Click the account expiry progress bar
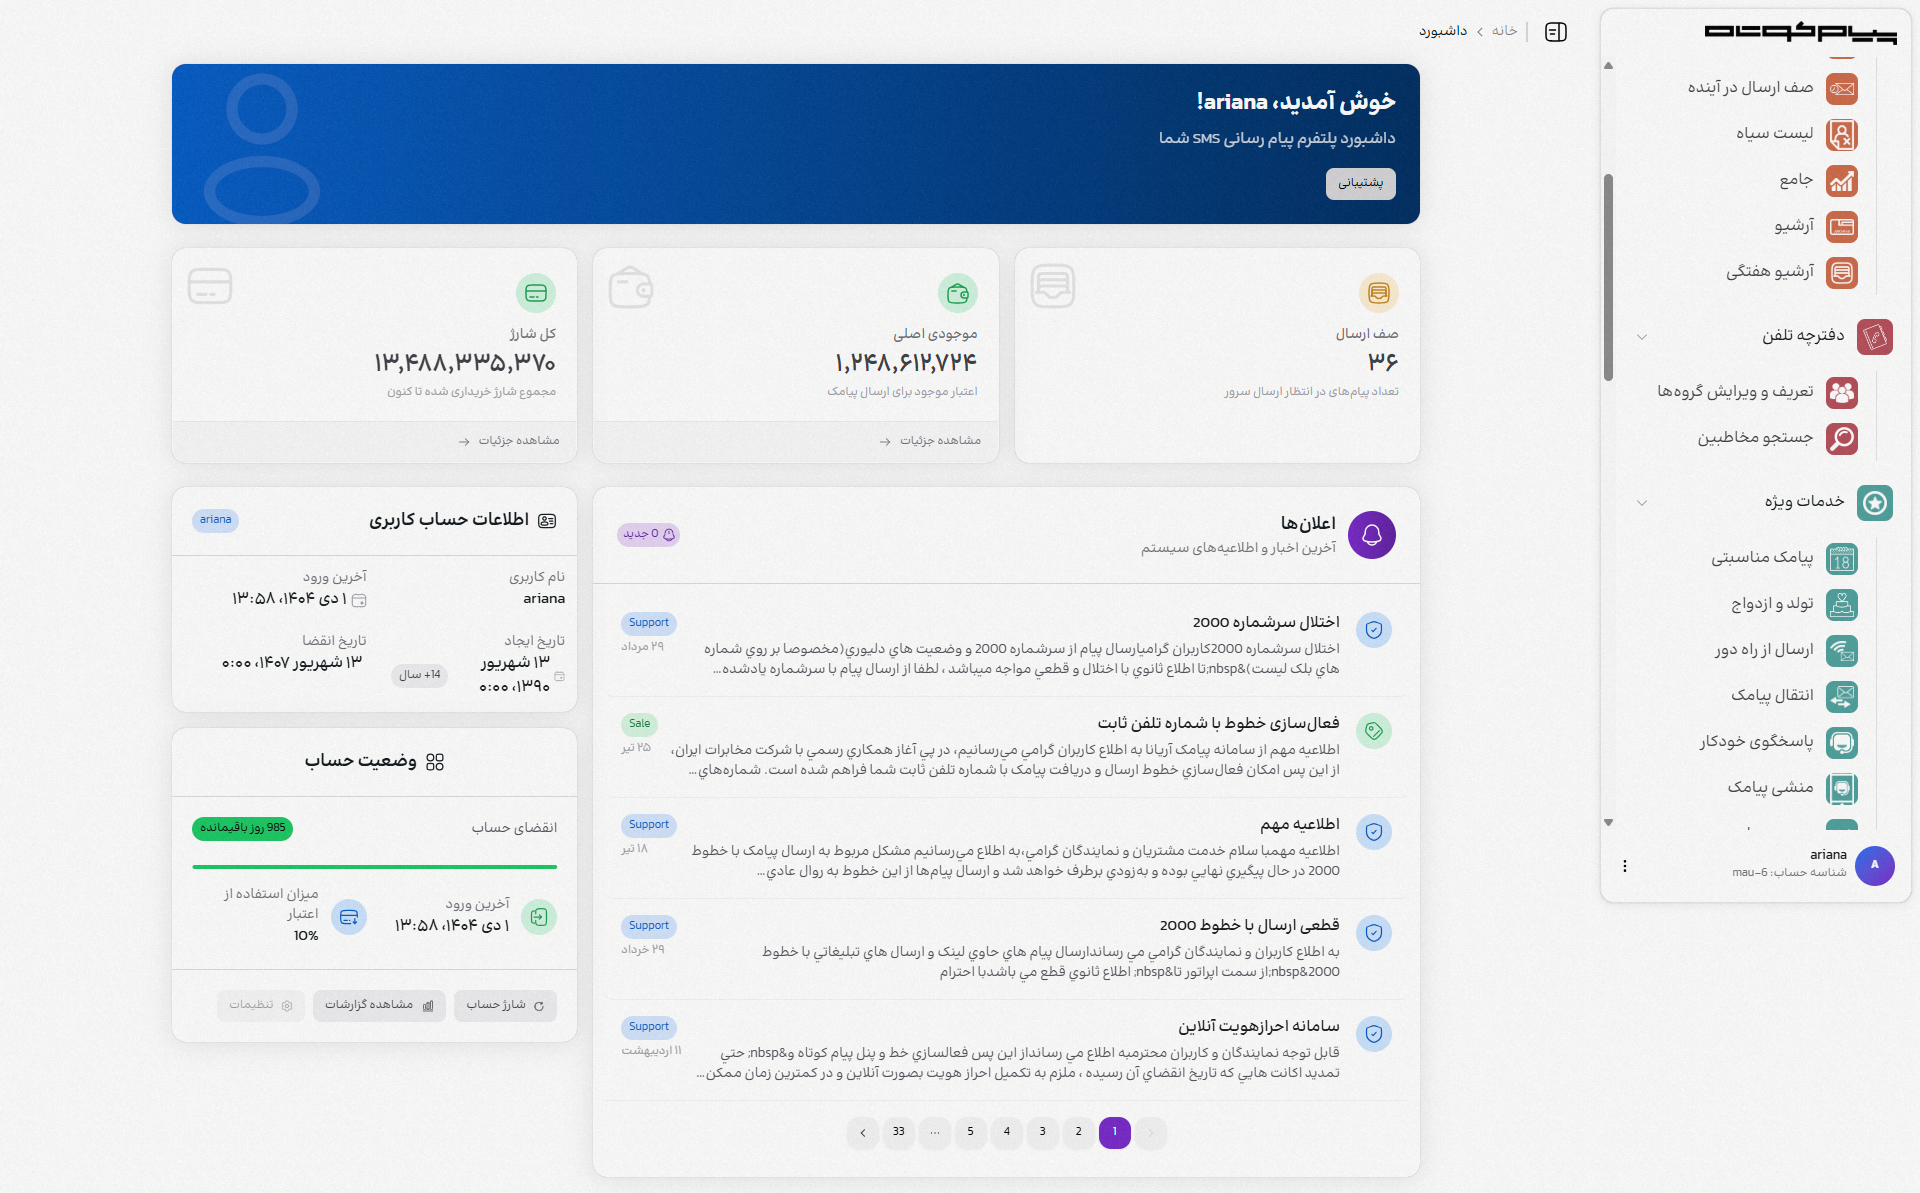 click(x=373, y=864)
